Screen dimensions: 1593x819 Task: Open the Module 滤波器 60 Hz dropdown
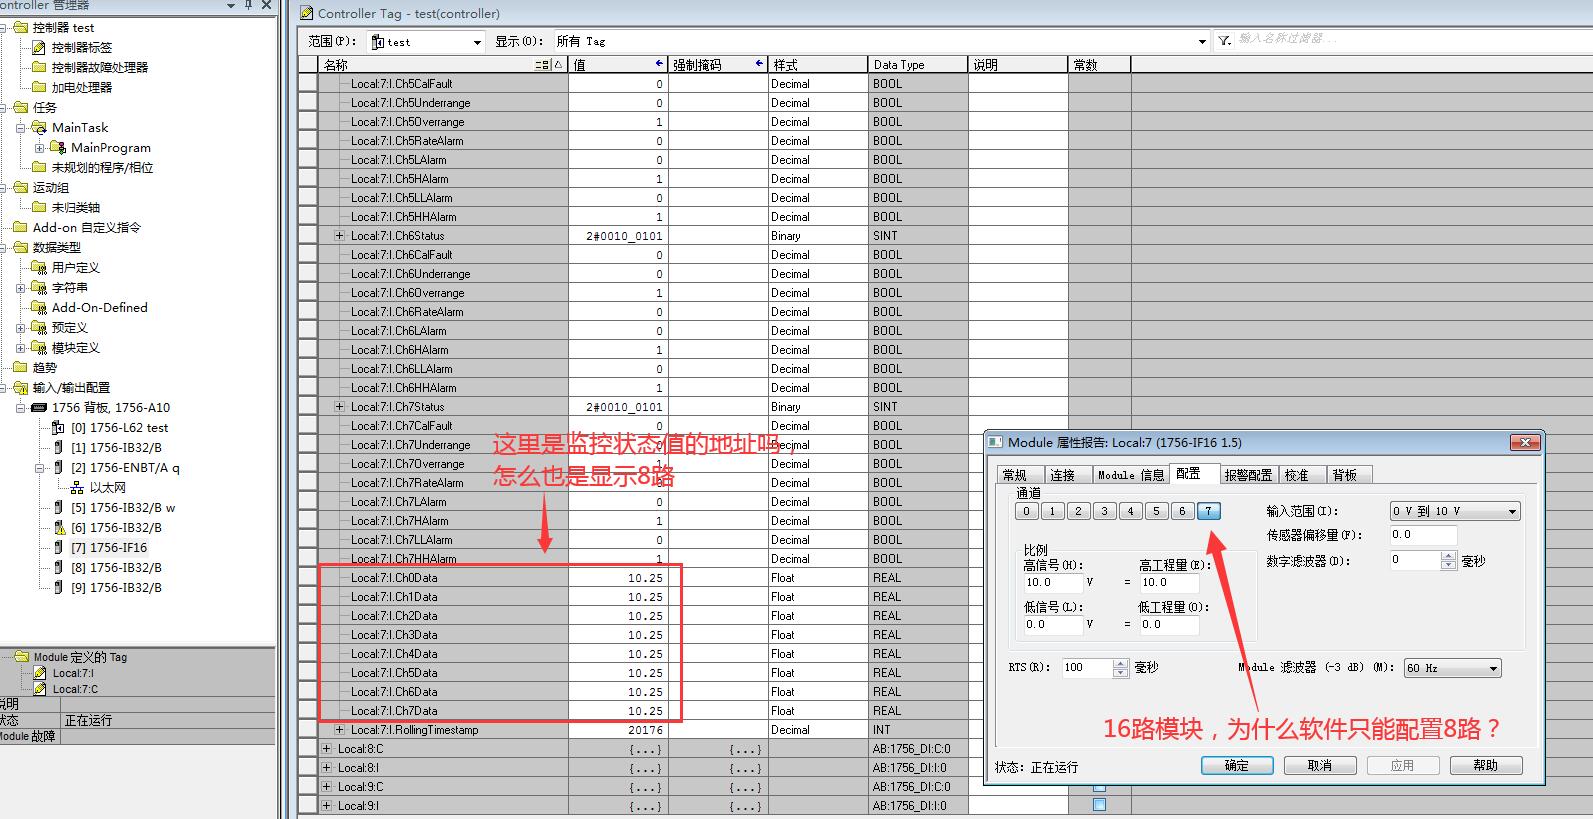click(1493, 668)
